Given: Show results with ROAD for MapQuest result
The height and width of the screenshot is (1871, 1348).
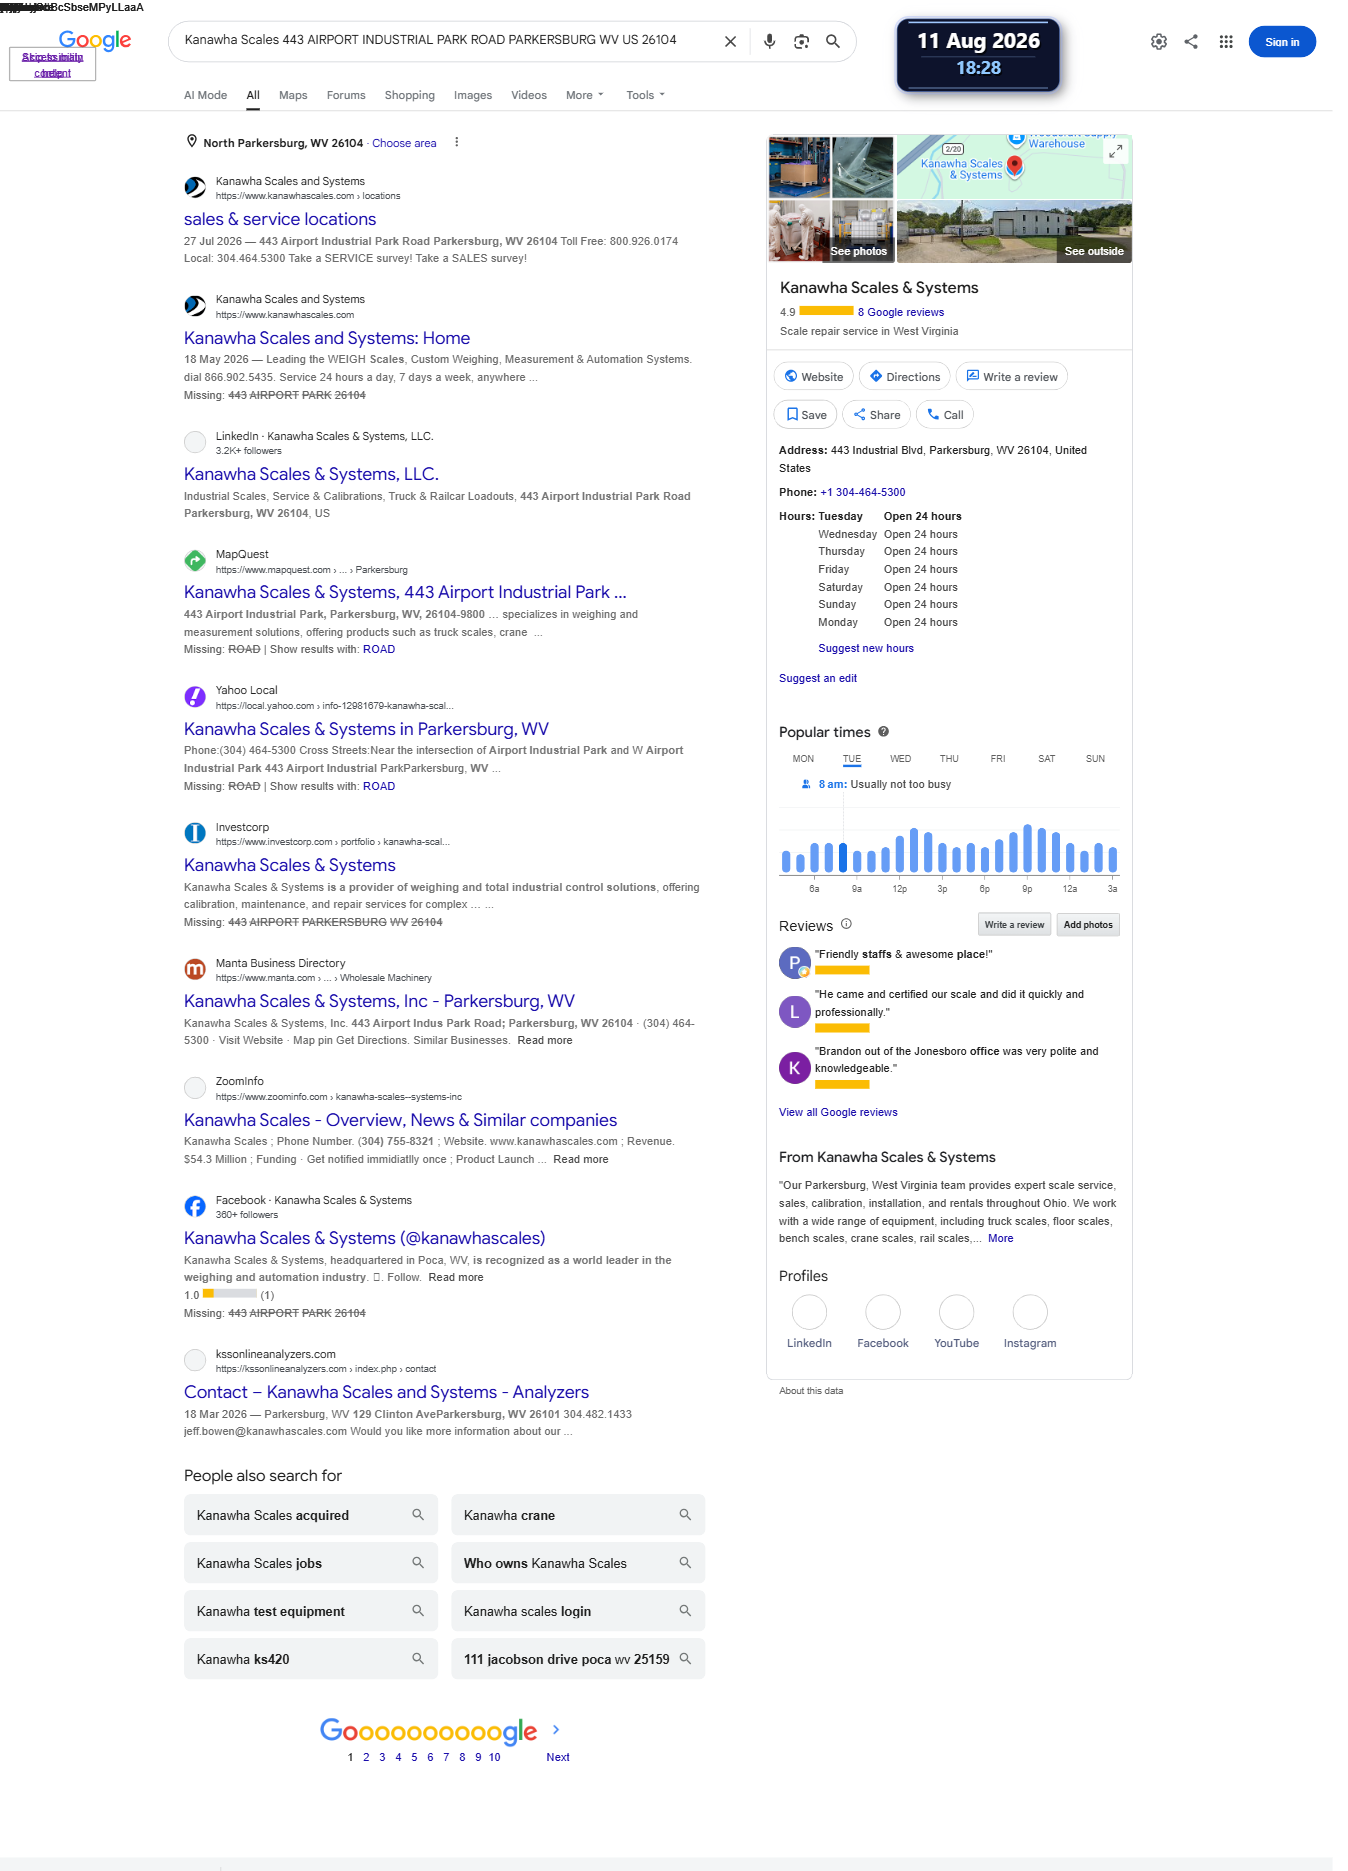Looking at the screenshot, I should 379,649.
